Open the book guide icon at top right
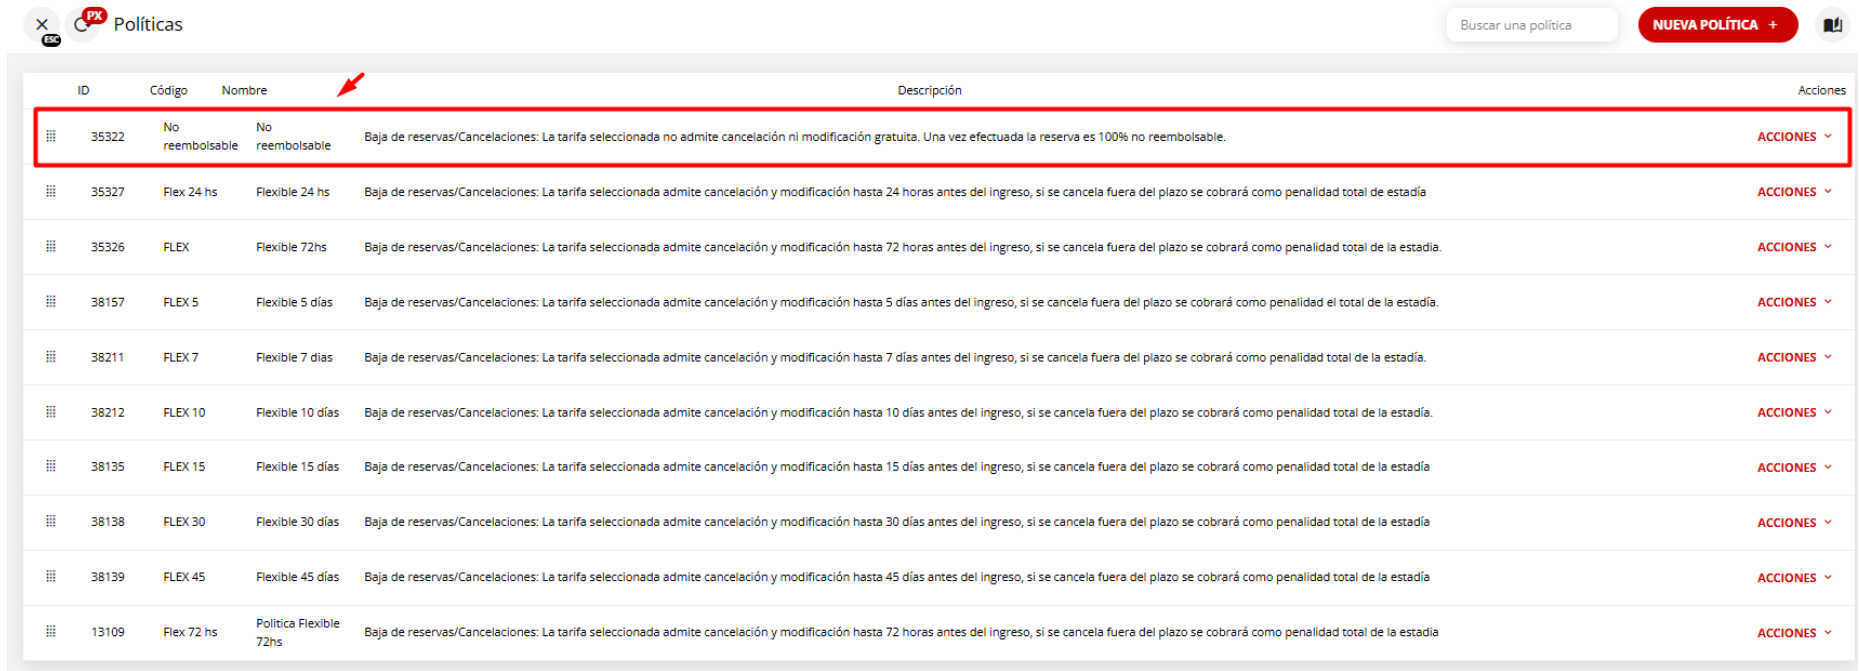This screenshot has width=1860, height=671. tap(1832, 25)
